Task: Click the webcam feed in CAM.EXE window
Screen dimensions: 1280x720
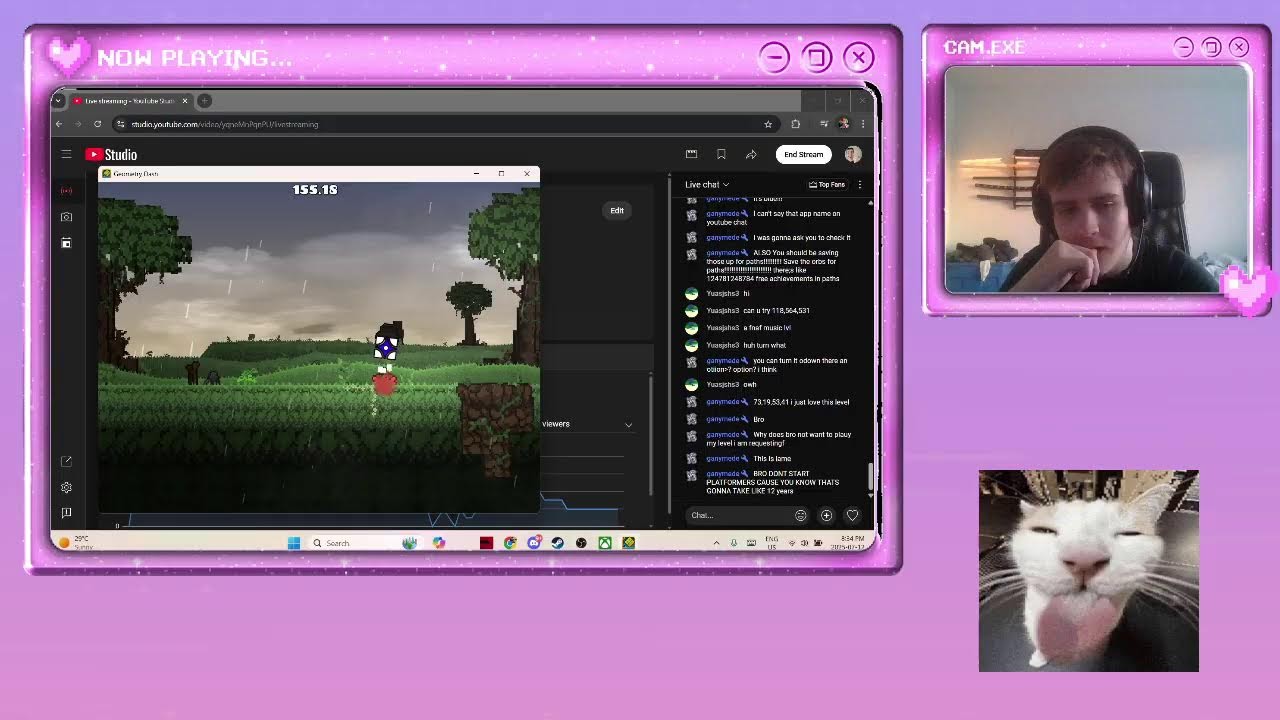Action: click(1097, 180)
